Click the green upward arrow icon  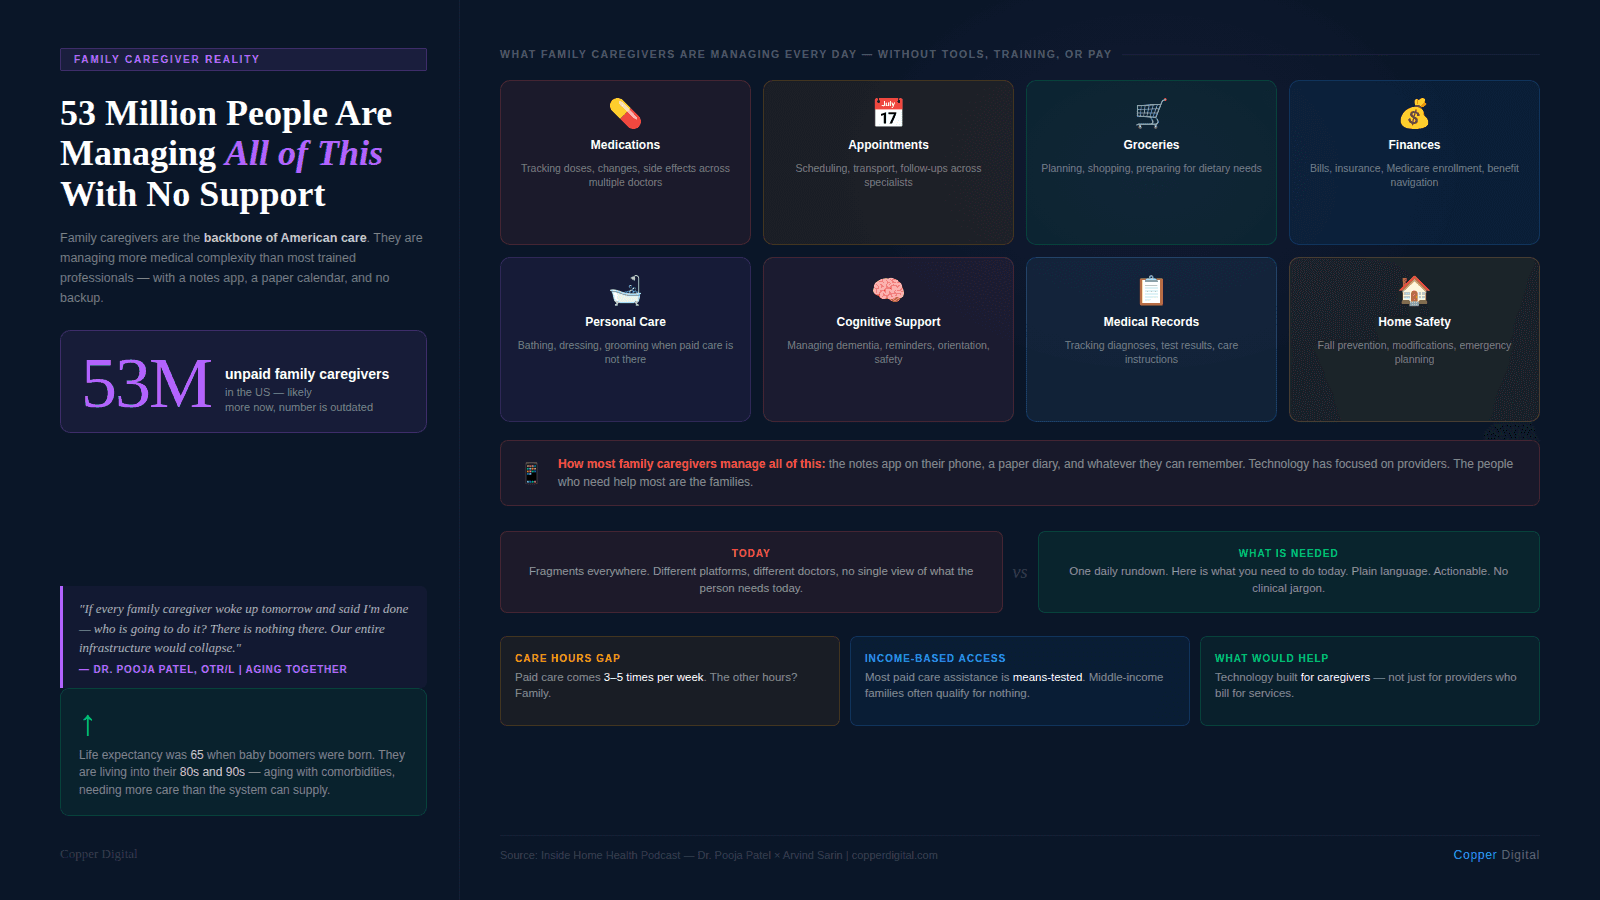coord(88,725)
